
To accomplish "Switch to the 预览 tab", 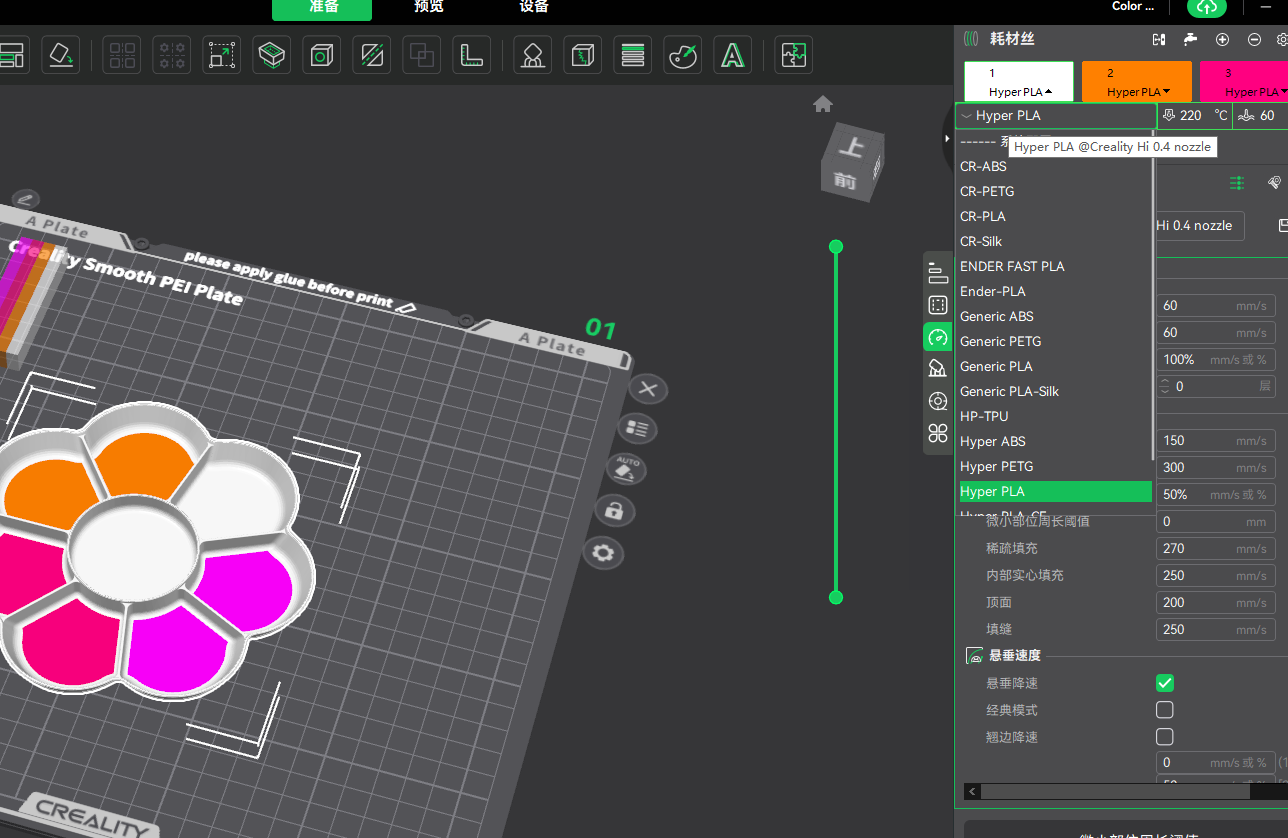I will 428,7.
